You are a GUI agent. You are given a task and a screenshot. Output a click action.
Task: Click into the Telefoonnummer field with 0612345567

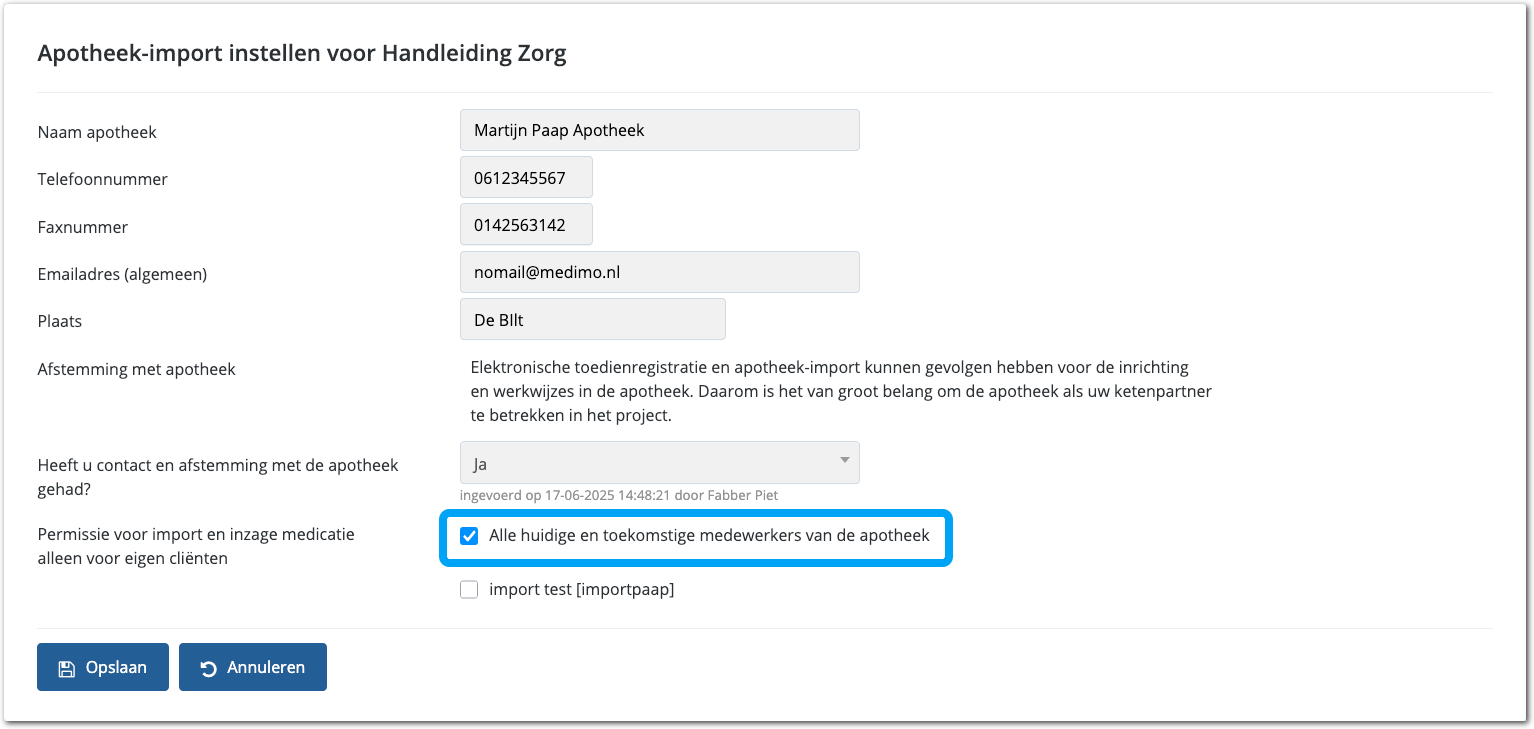(x=526, y=178)
